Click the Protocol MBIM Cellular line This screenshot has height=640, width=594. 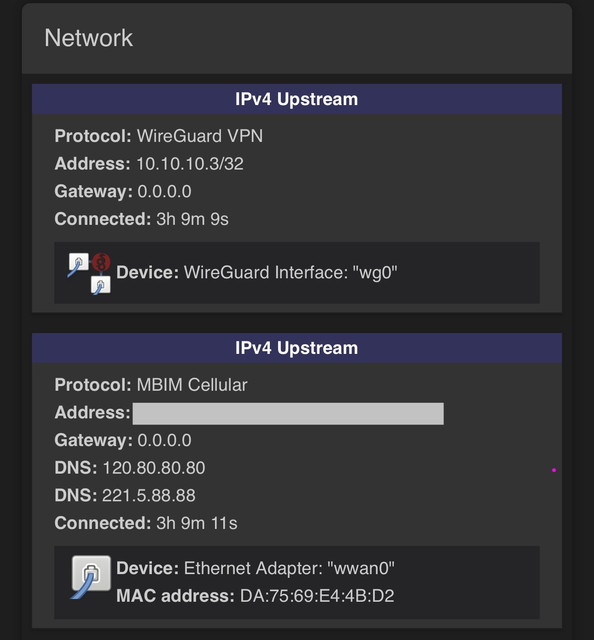(151, 385)
